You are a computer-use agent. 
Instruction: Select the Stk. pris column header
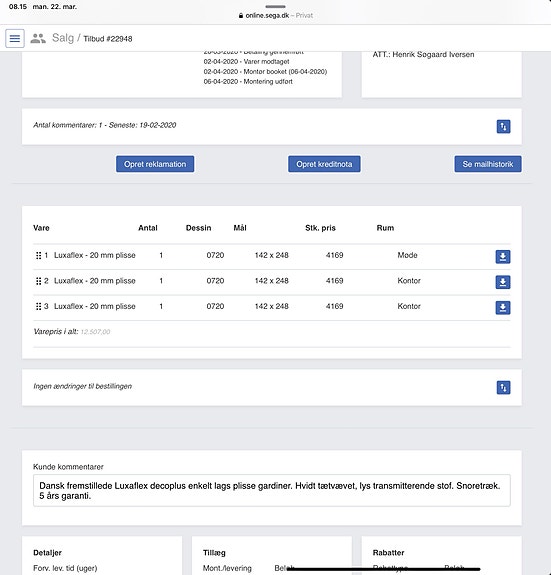[320, 228]
